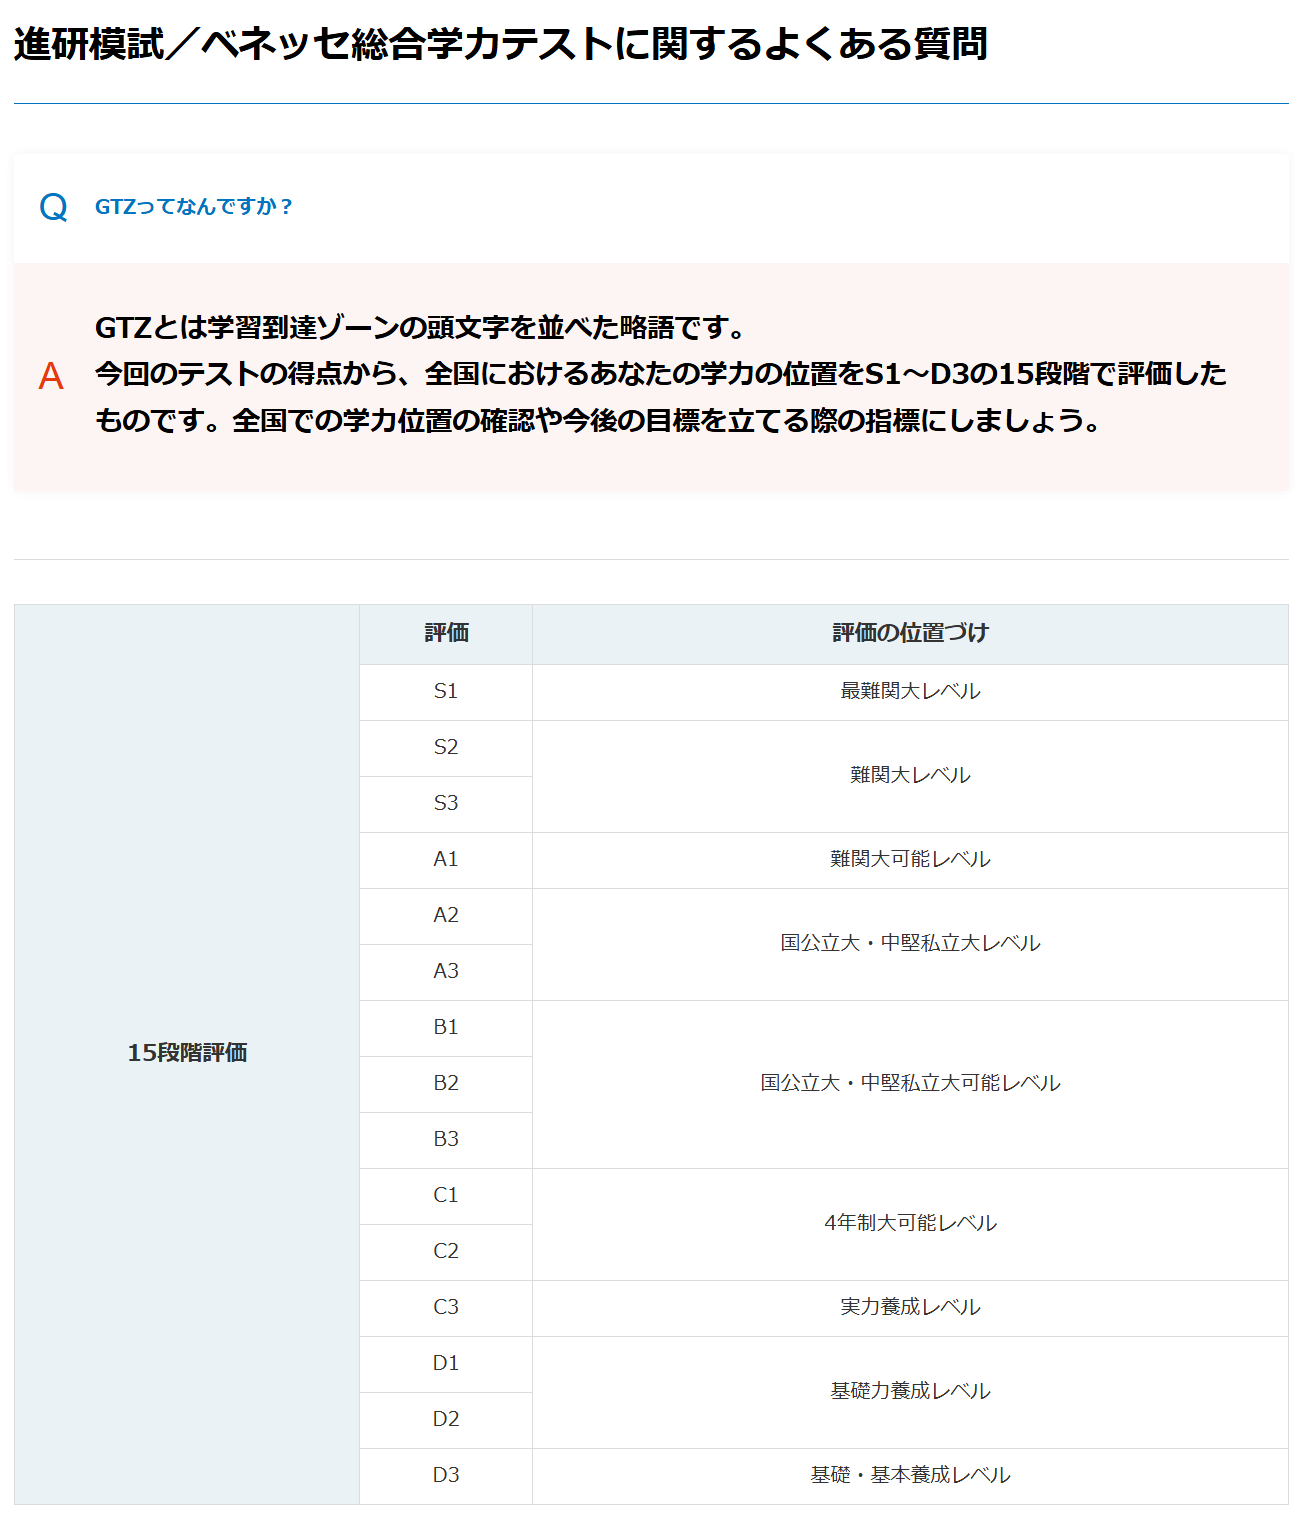The image size is (1307, 1513).
Task: Click the red A answer icon
Action: point(51,376)
